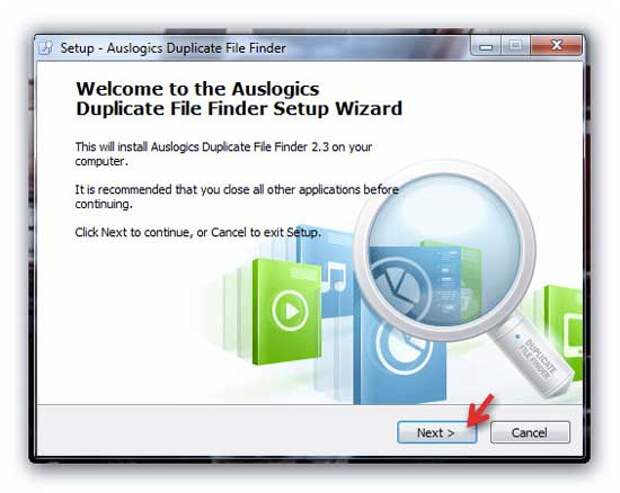
Task: Click the recommendation to close other applications
Action: coord(237,196)
